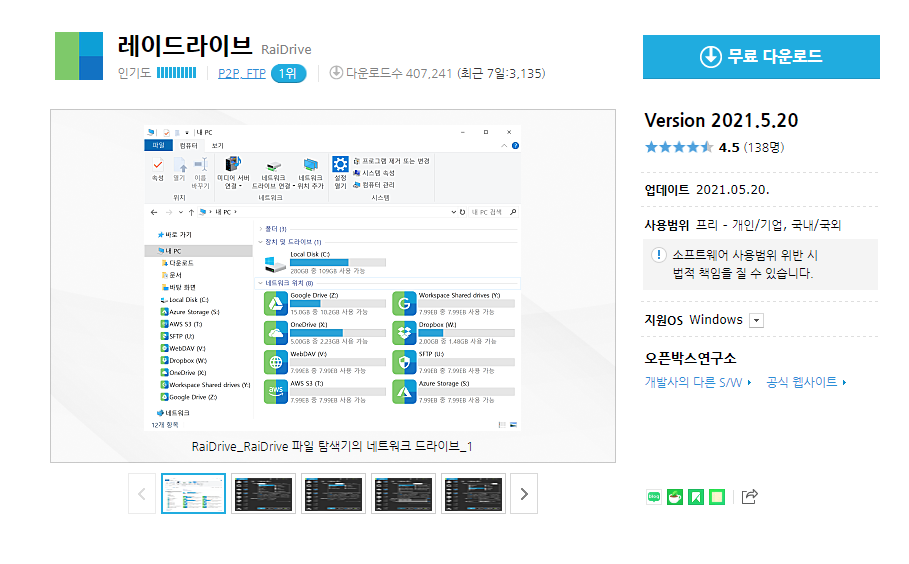Go to next screenshot with right arrow
Screen dimensions: 909x564
point(524,494)
